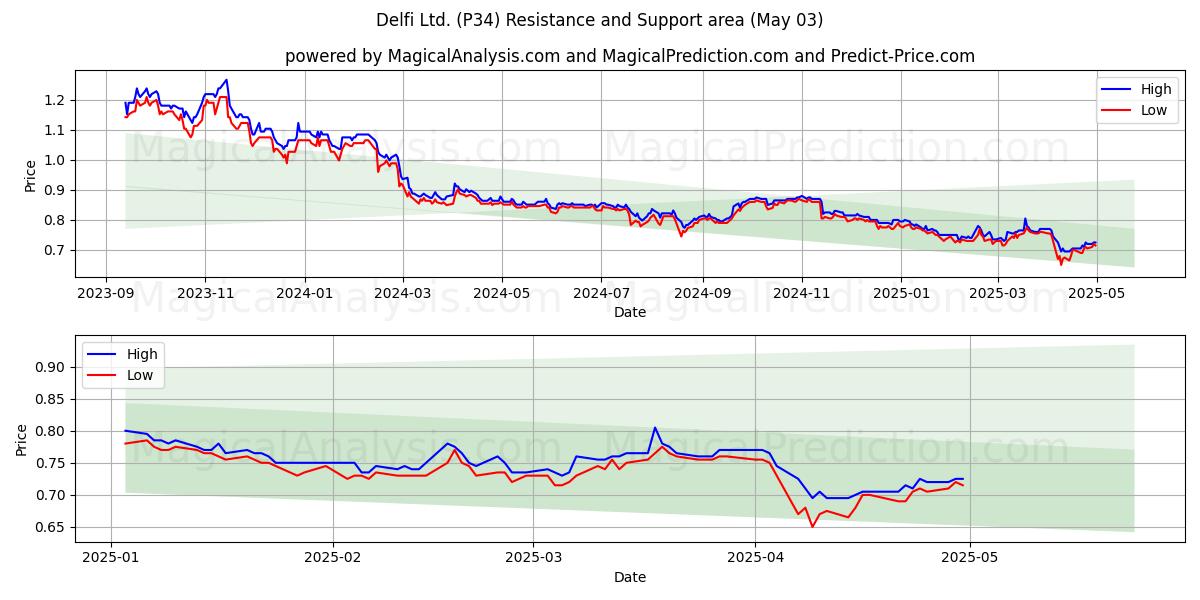Click the top chart x-axis label '2024-11'

[x=801, y=293]
